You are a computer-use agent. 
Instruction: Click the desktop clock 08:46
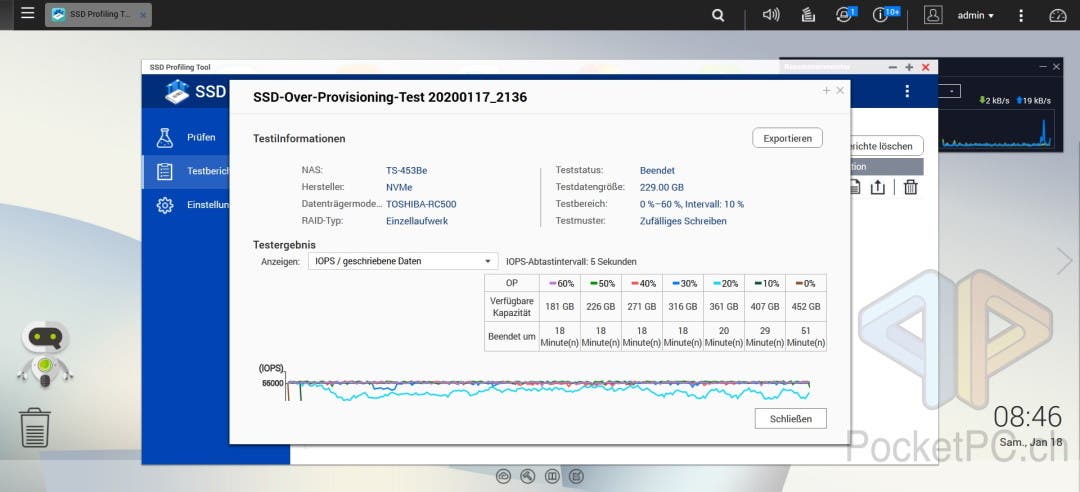click(1028, 417)
